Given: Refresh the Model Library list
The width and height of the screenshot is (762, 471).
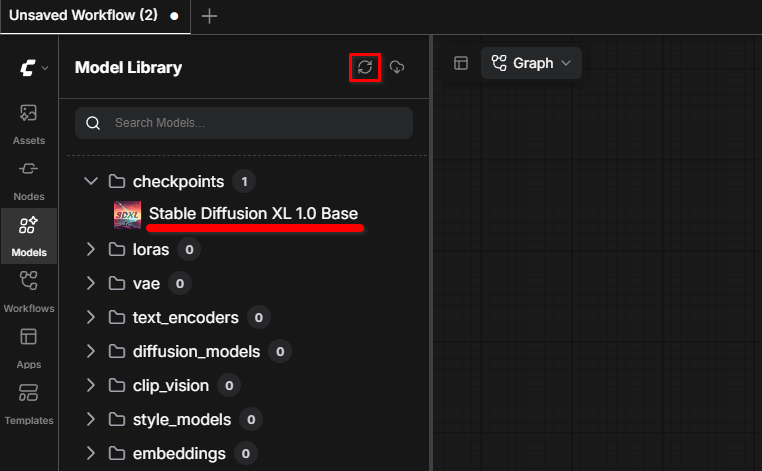Looking at the screenshot, I should pos(365,67).
